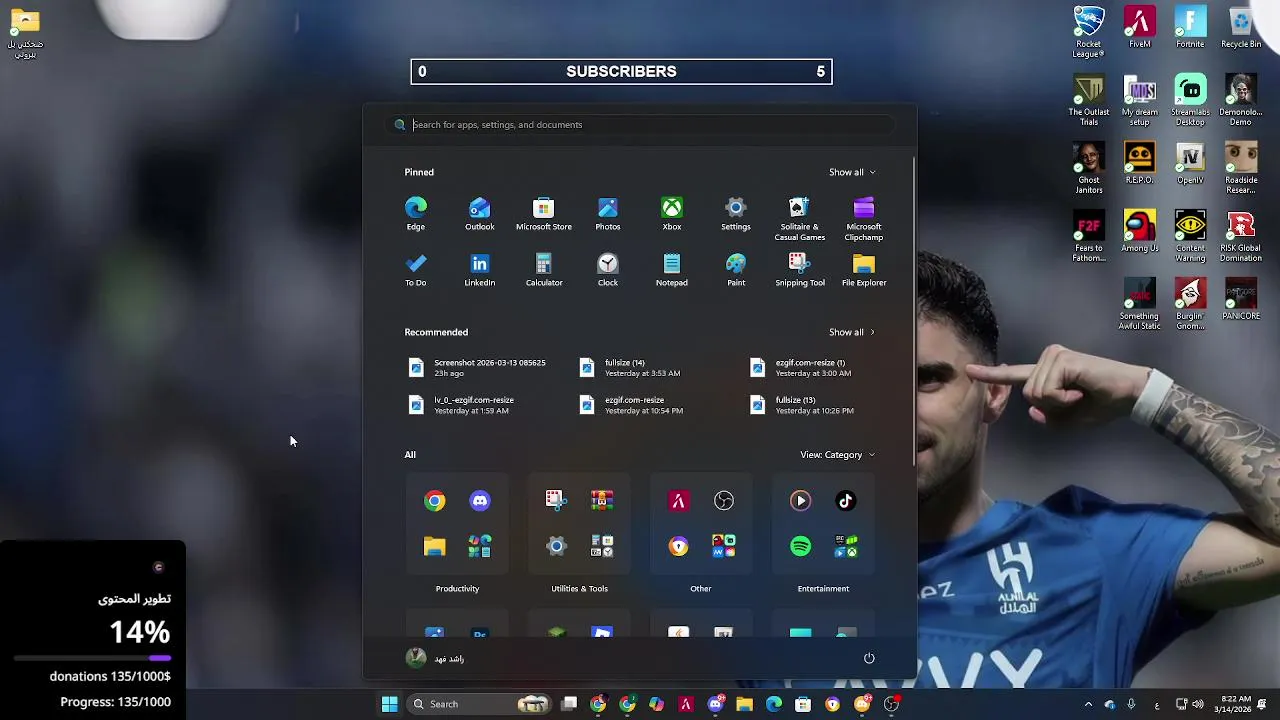The image size is (1280, 720).
Task: Select the Recycle Bin on desktop
Action: (x=1241, y=28)
